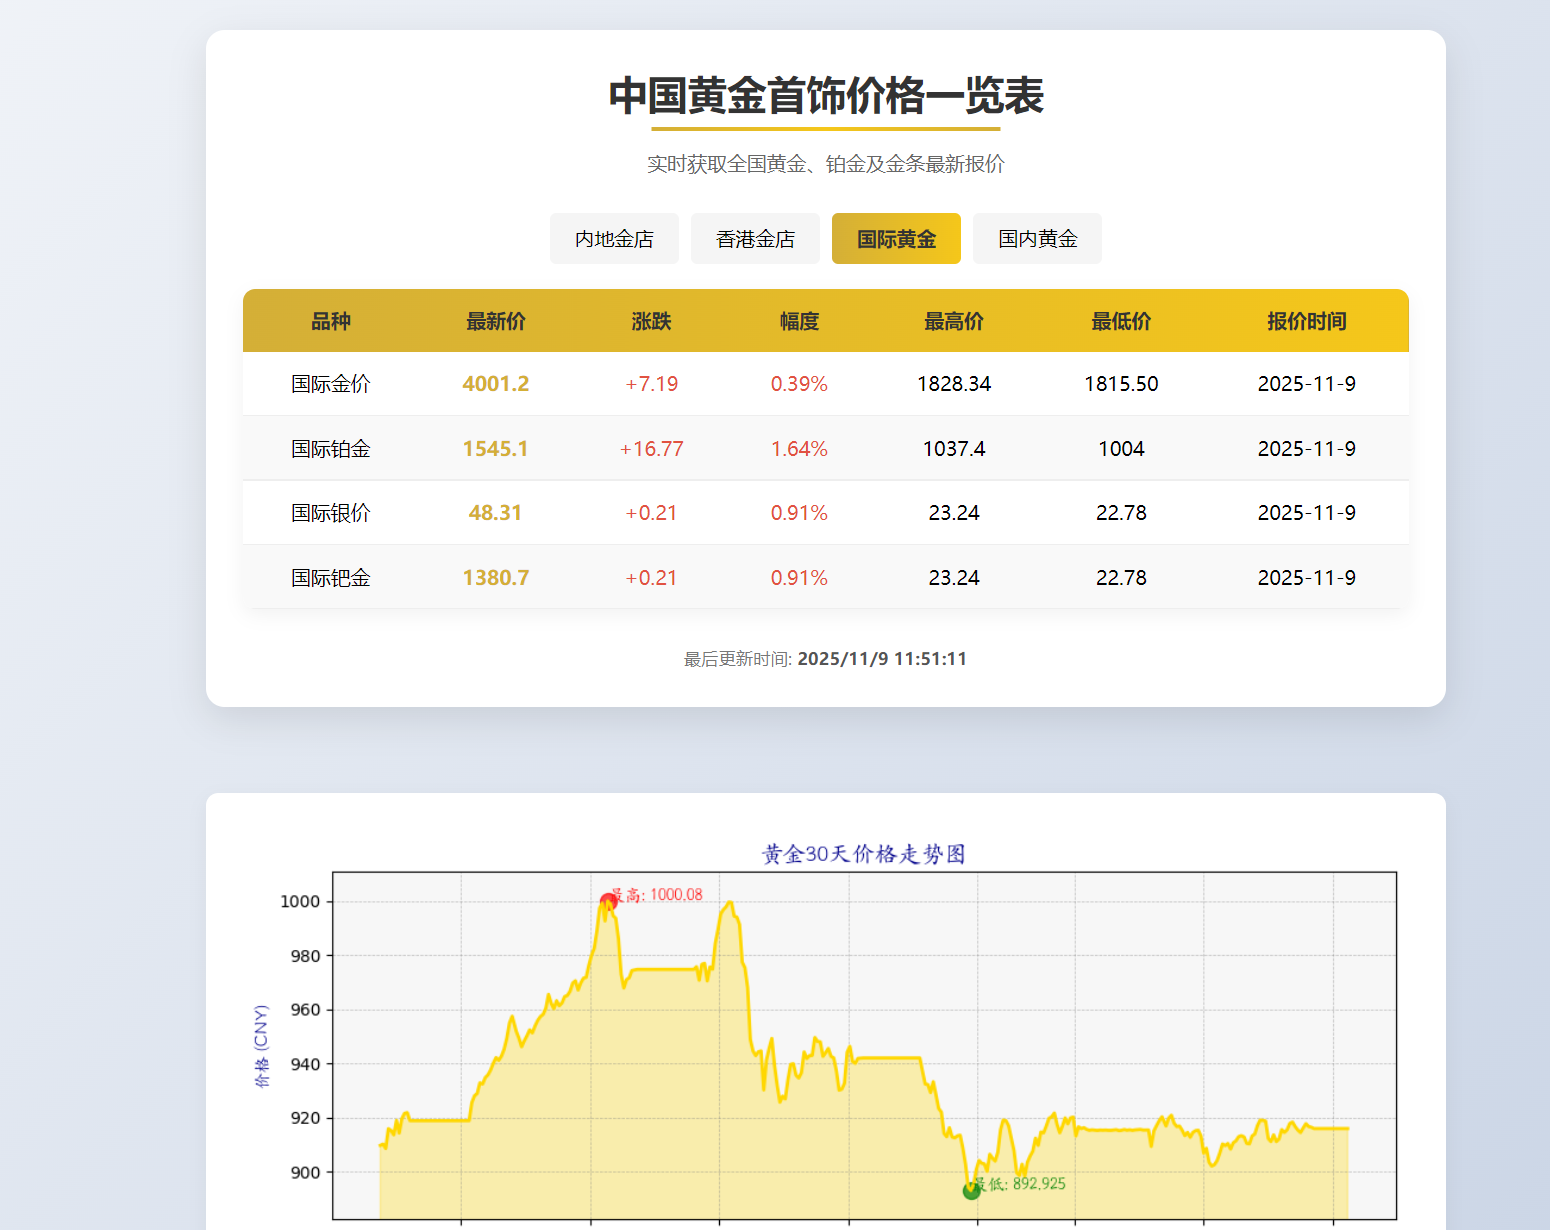Image resolution: width=1550 pixels, height=1230 pixels.
Task: Sort by the 最新价 column header
Action: point(496,321)
